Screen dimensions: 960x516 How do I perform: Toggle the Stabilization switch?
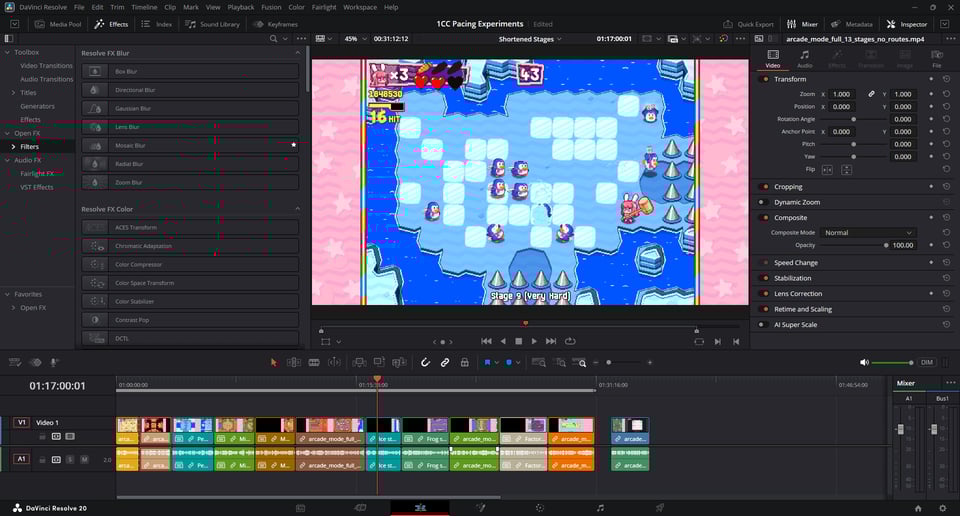764,278
